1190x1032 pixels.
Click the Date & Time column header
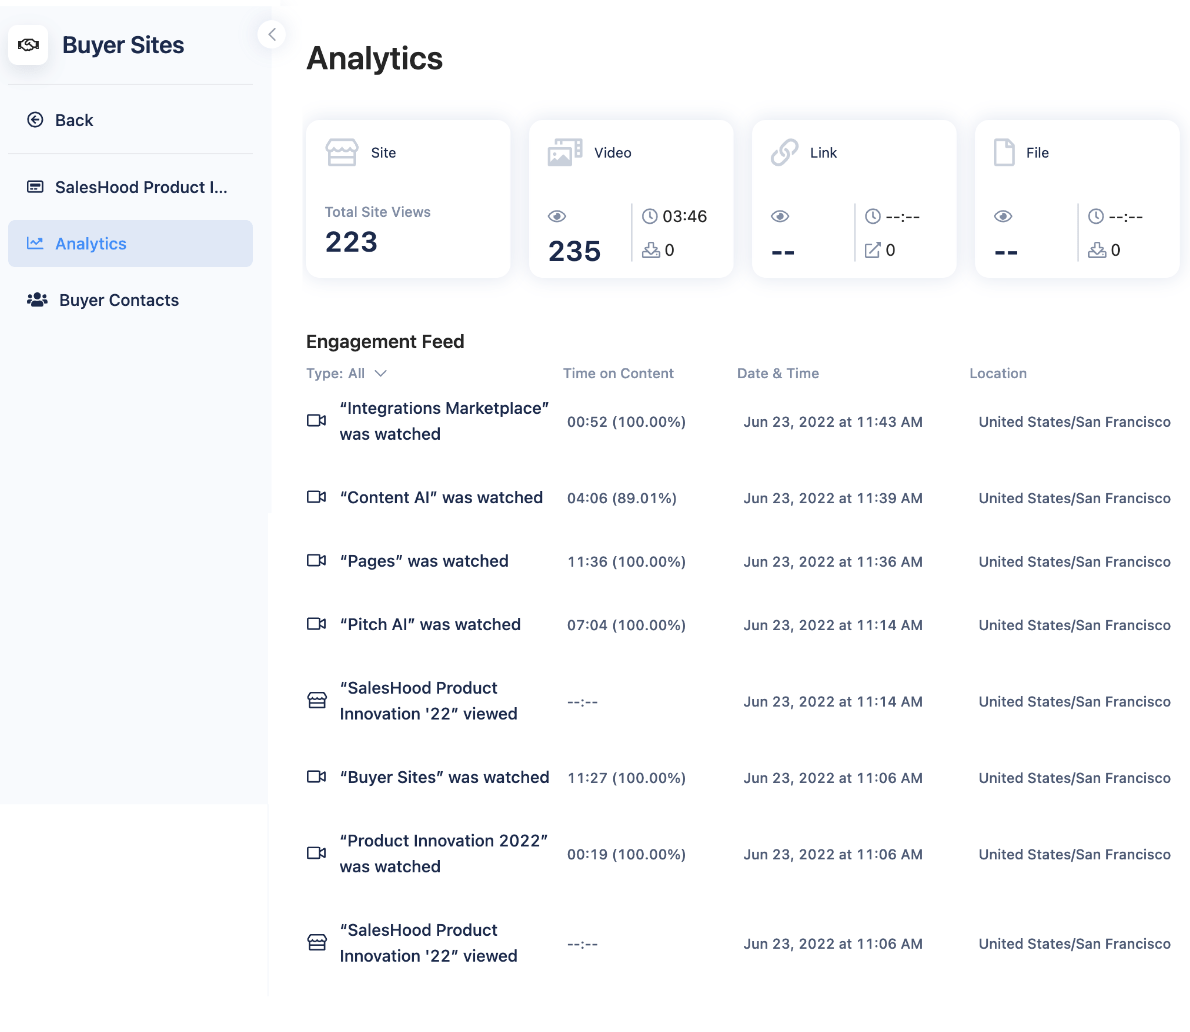pyautogui.click(x=778, y=373)
